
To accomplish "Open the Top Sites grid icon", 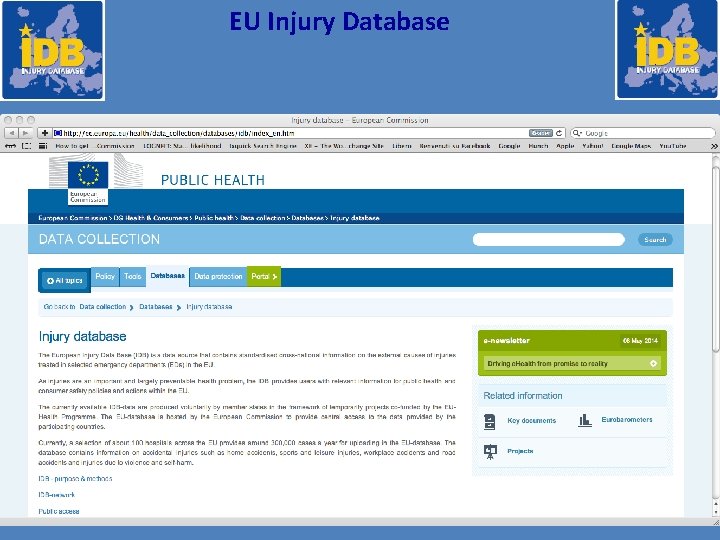I will pyautogui.click(x=43, y=146).
